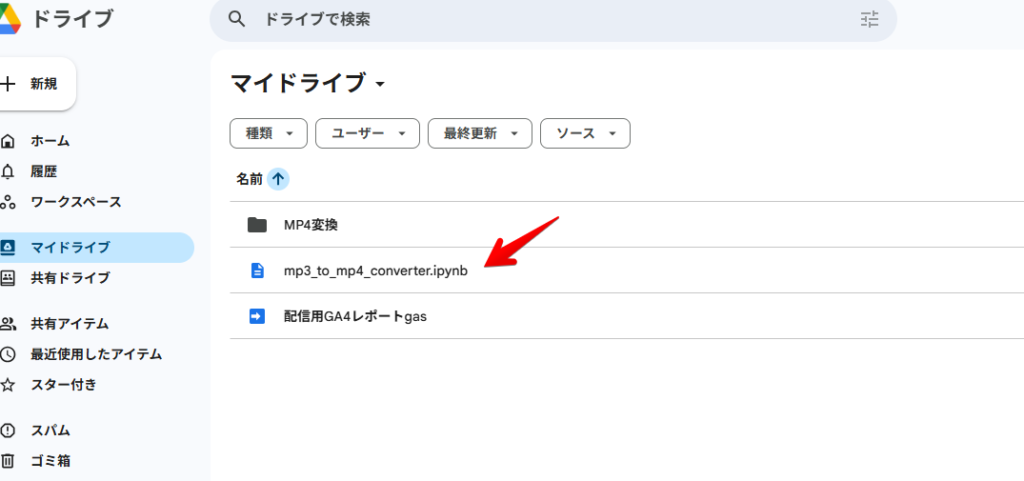1024x481 pixels.
Task: Click the document icon beside mp3_to_mp4_converter.ipynb
Action: [x=257, y=271]
